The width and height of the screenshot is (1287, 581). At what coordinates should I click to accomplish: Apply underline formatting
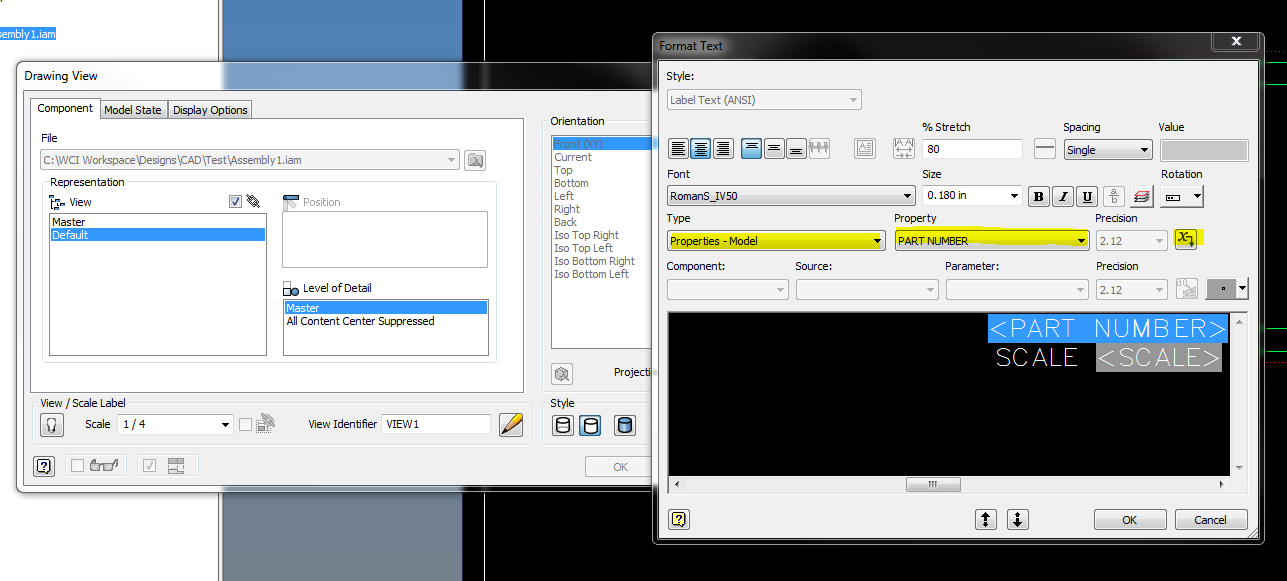[x=1087, y=196]
